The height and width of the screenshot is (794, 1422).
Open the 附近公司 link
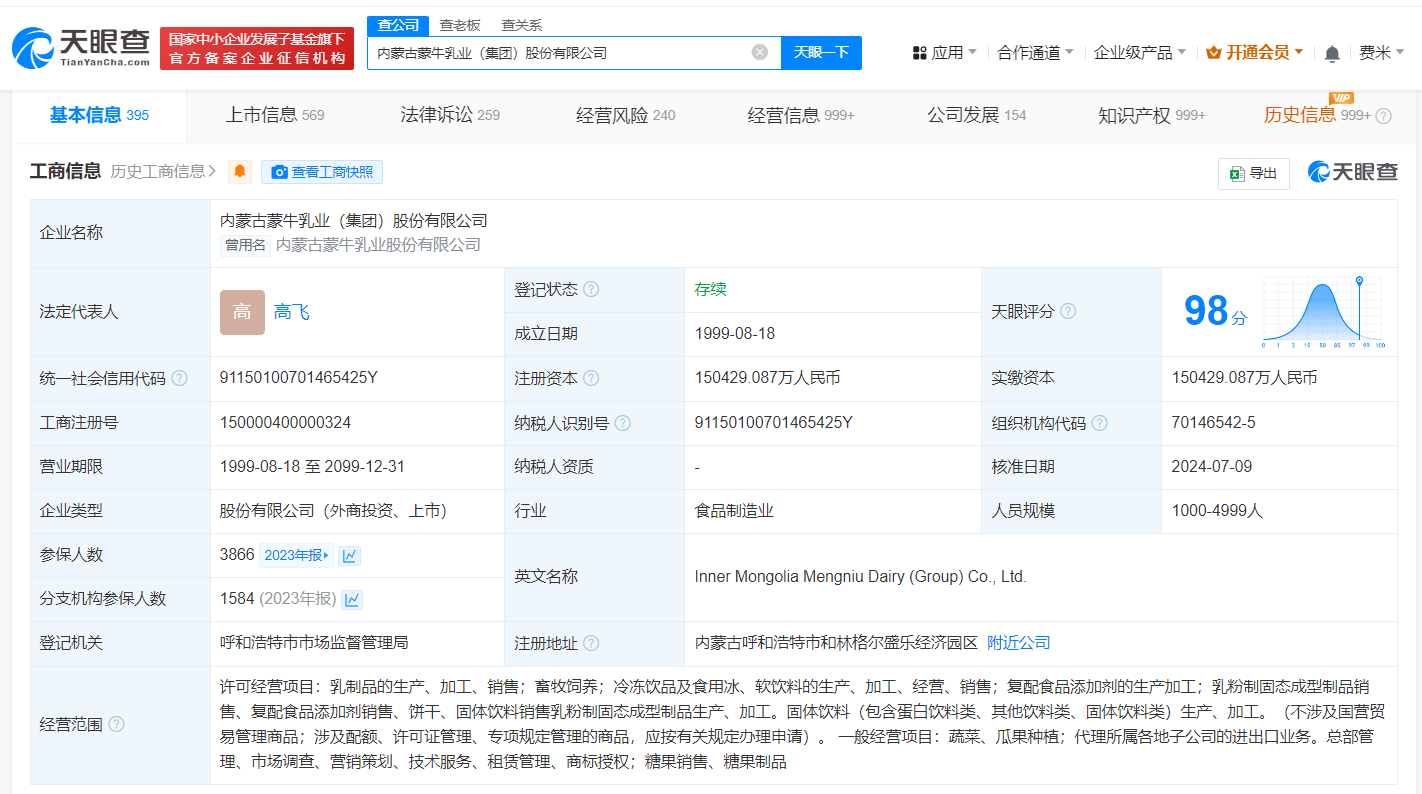coord(1019,642)
